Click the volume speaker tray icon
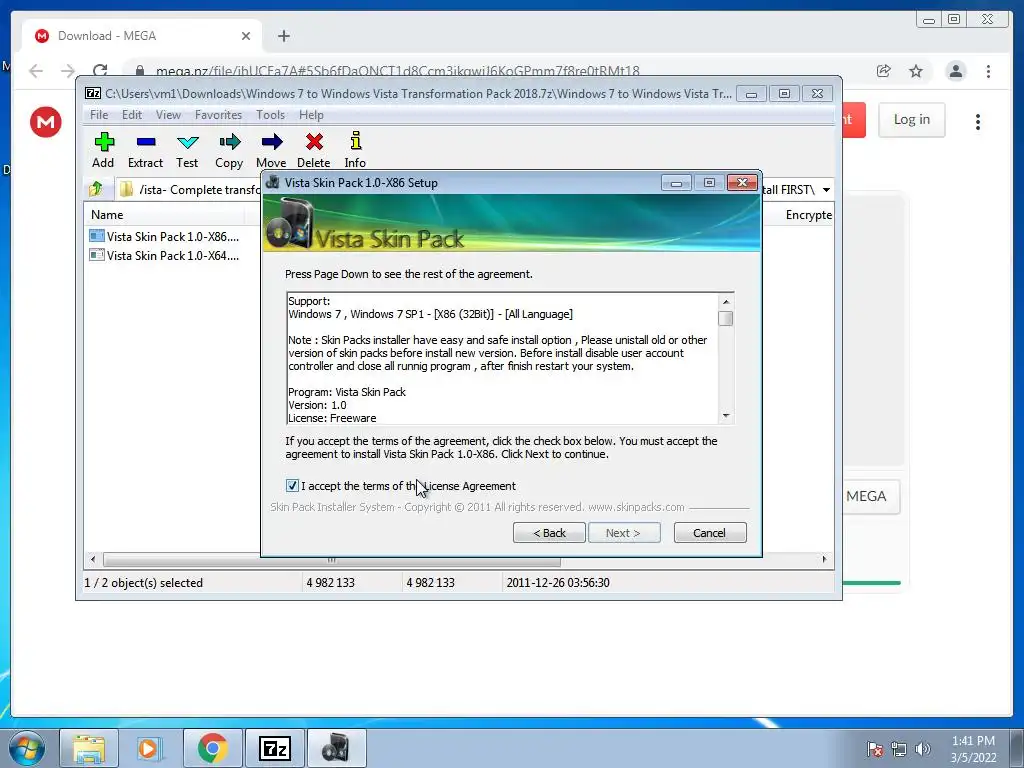The width and height of the screenshot is (1024, 768). click(x=923, y=749)
